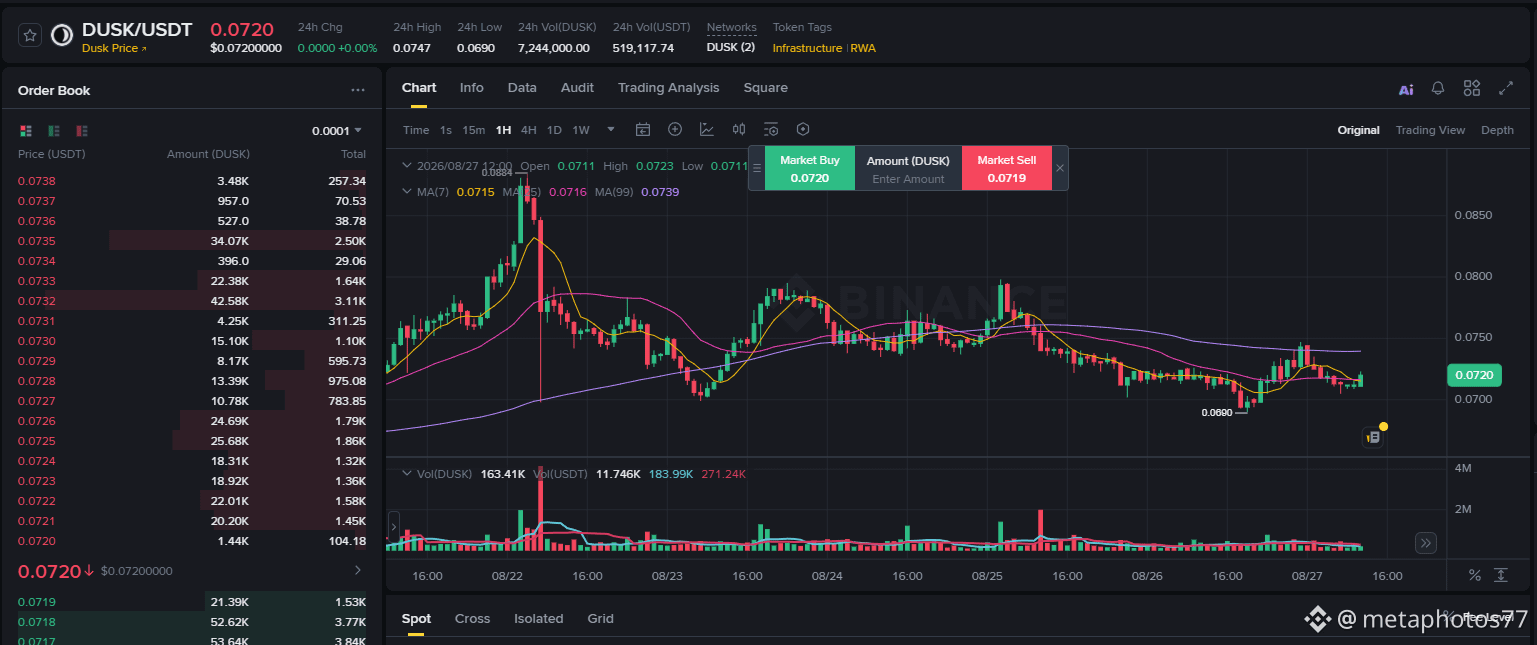Click Market Buy at 0.0720
This screenshot has width=1537, height=645.
coord(810,168)
